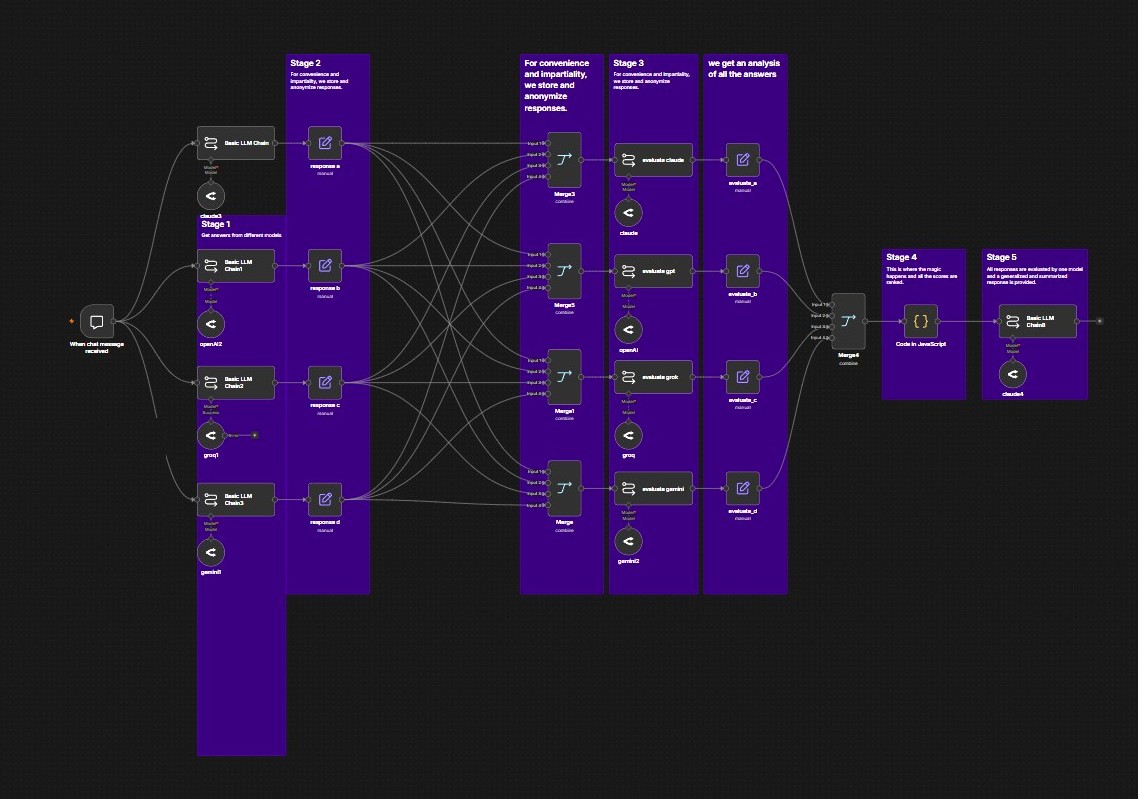Screen dimensions: 1138x799
Task: Click the Stage 4 sticky note title
Action: [x=901, y=257]
